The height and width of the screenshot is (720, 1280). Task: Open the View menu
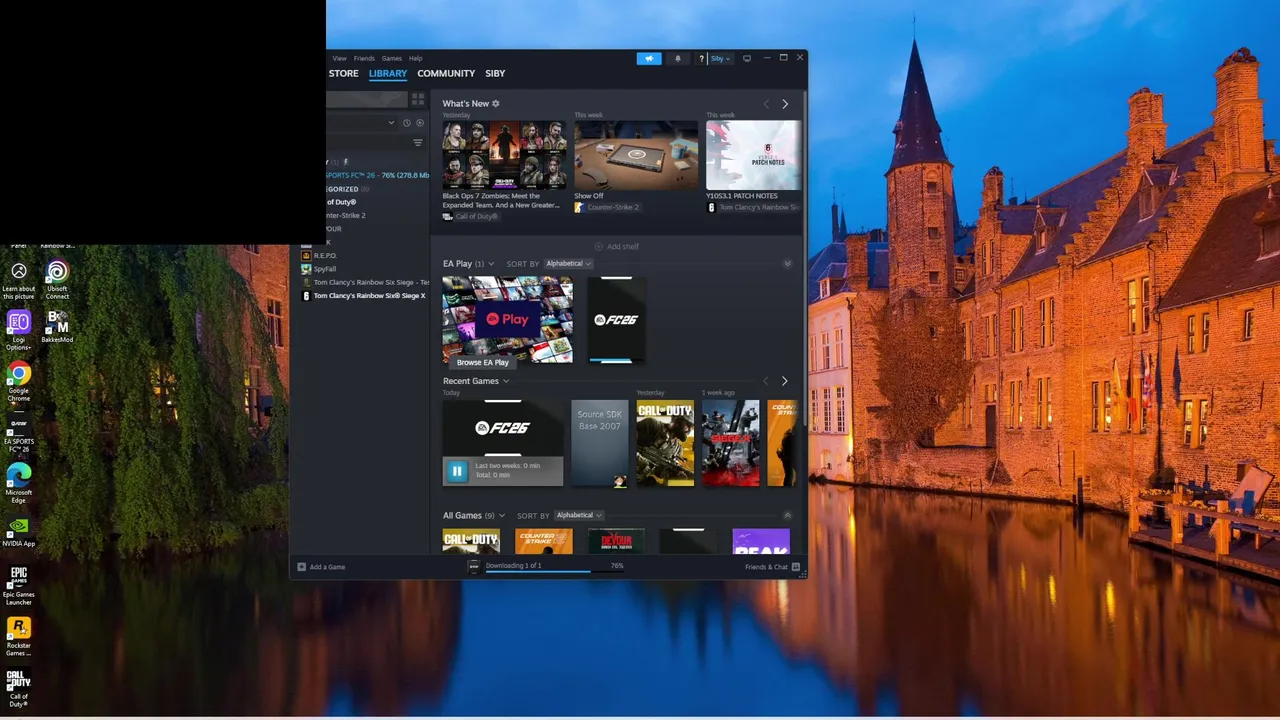coord(340,58)
